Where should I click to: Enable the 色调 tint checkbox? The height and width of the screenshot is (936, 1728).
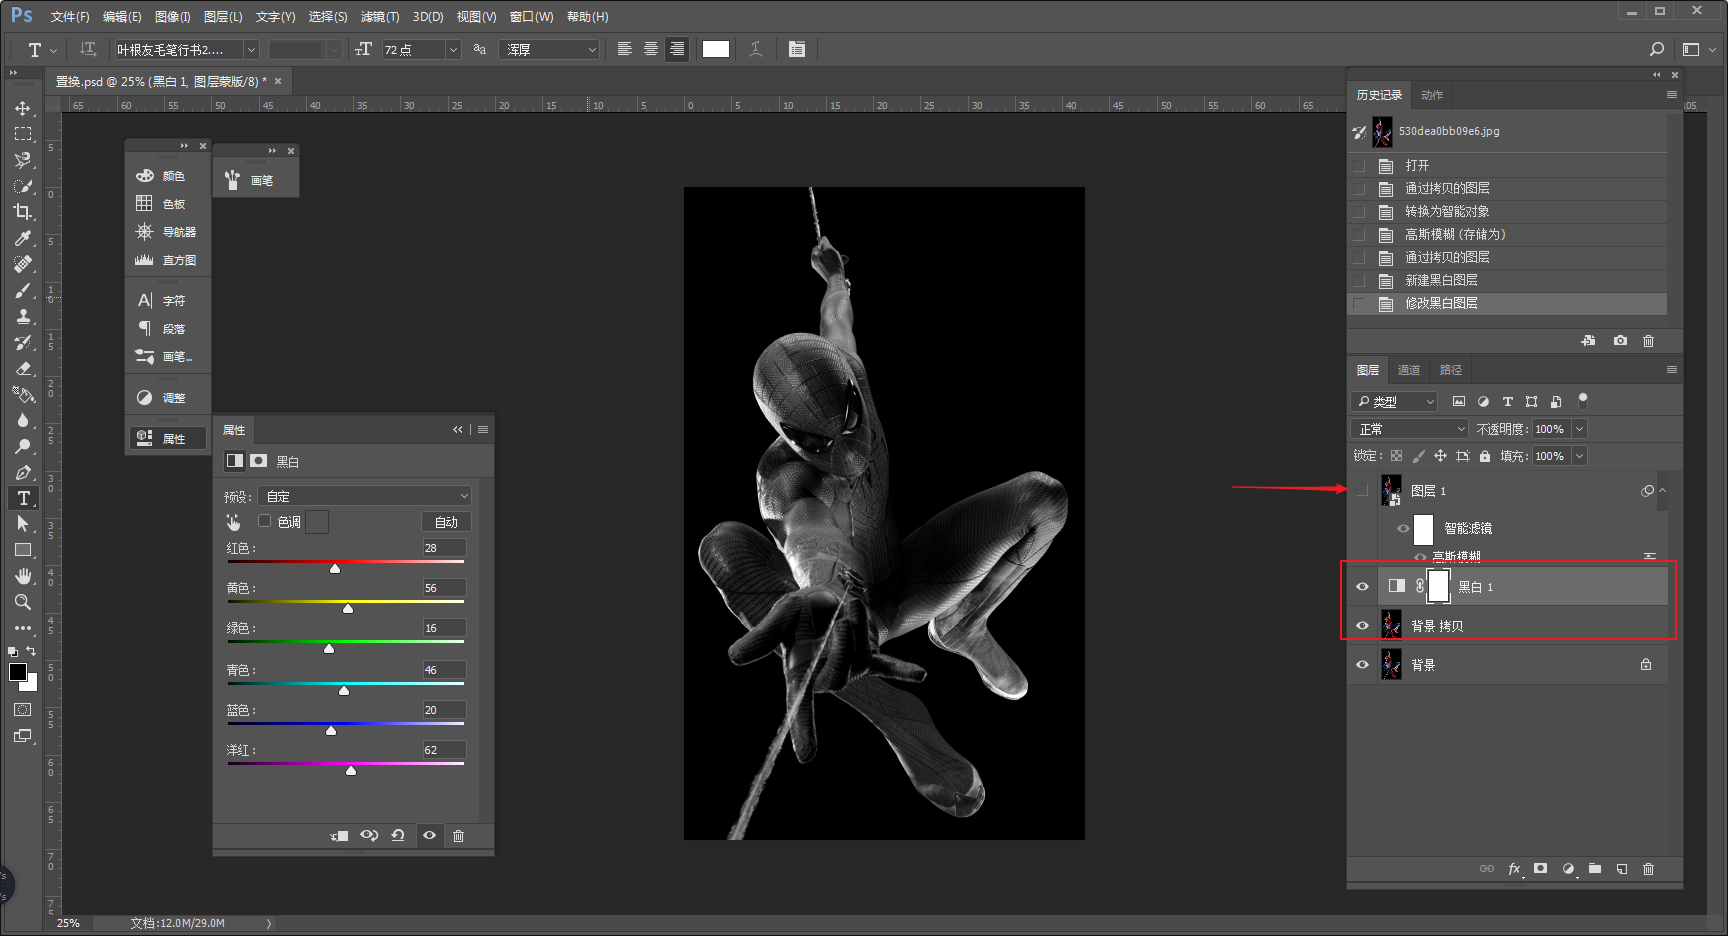(265, 521)
